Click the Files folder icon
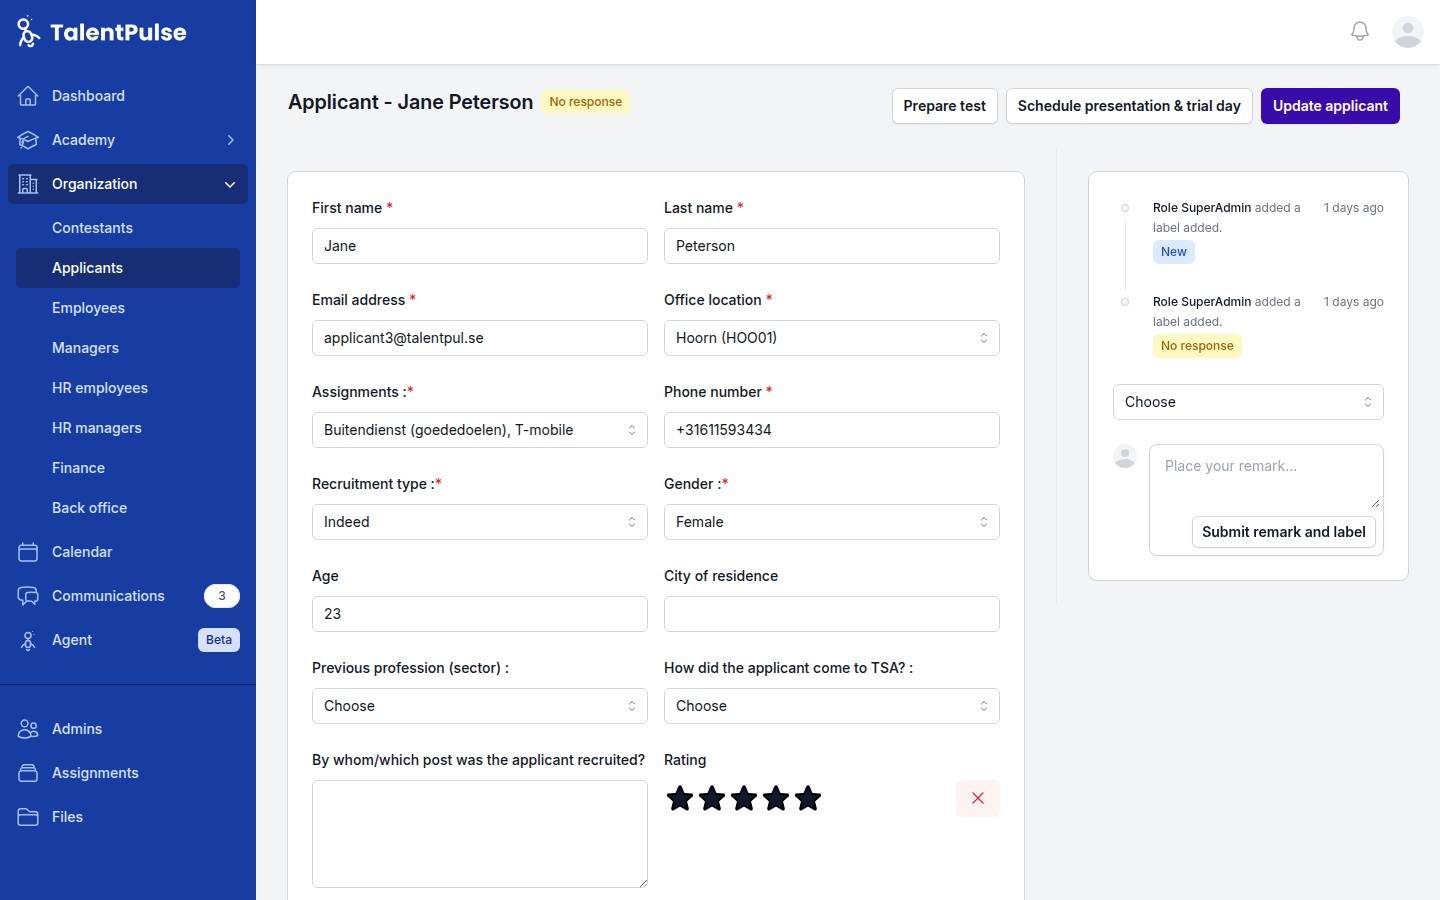 tap(28, 816)
